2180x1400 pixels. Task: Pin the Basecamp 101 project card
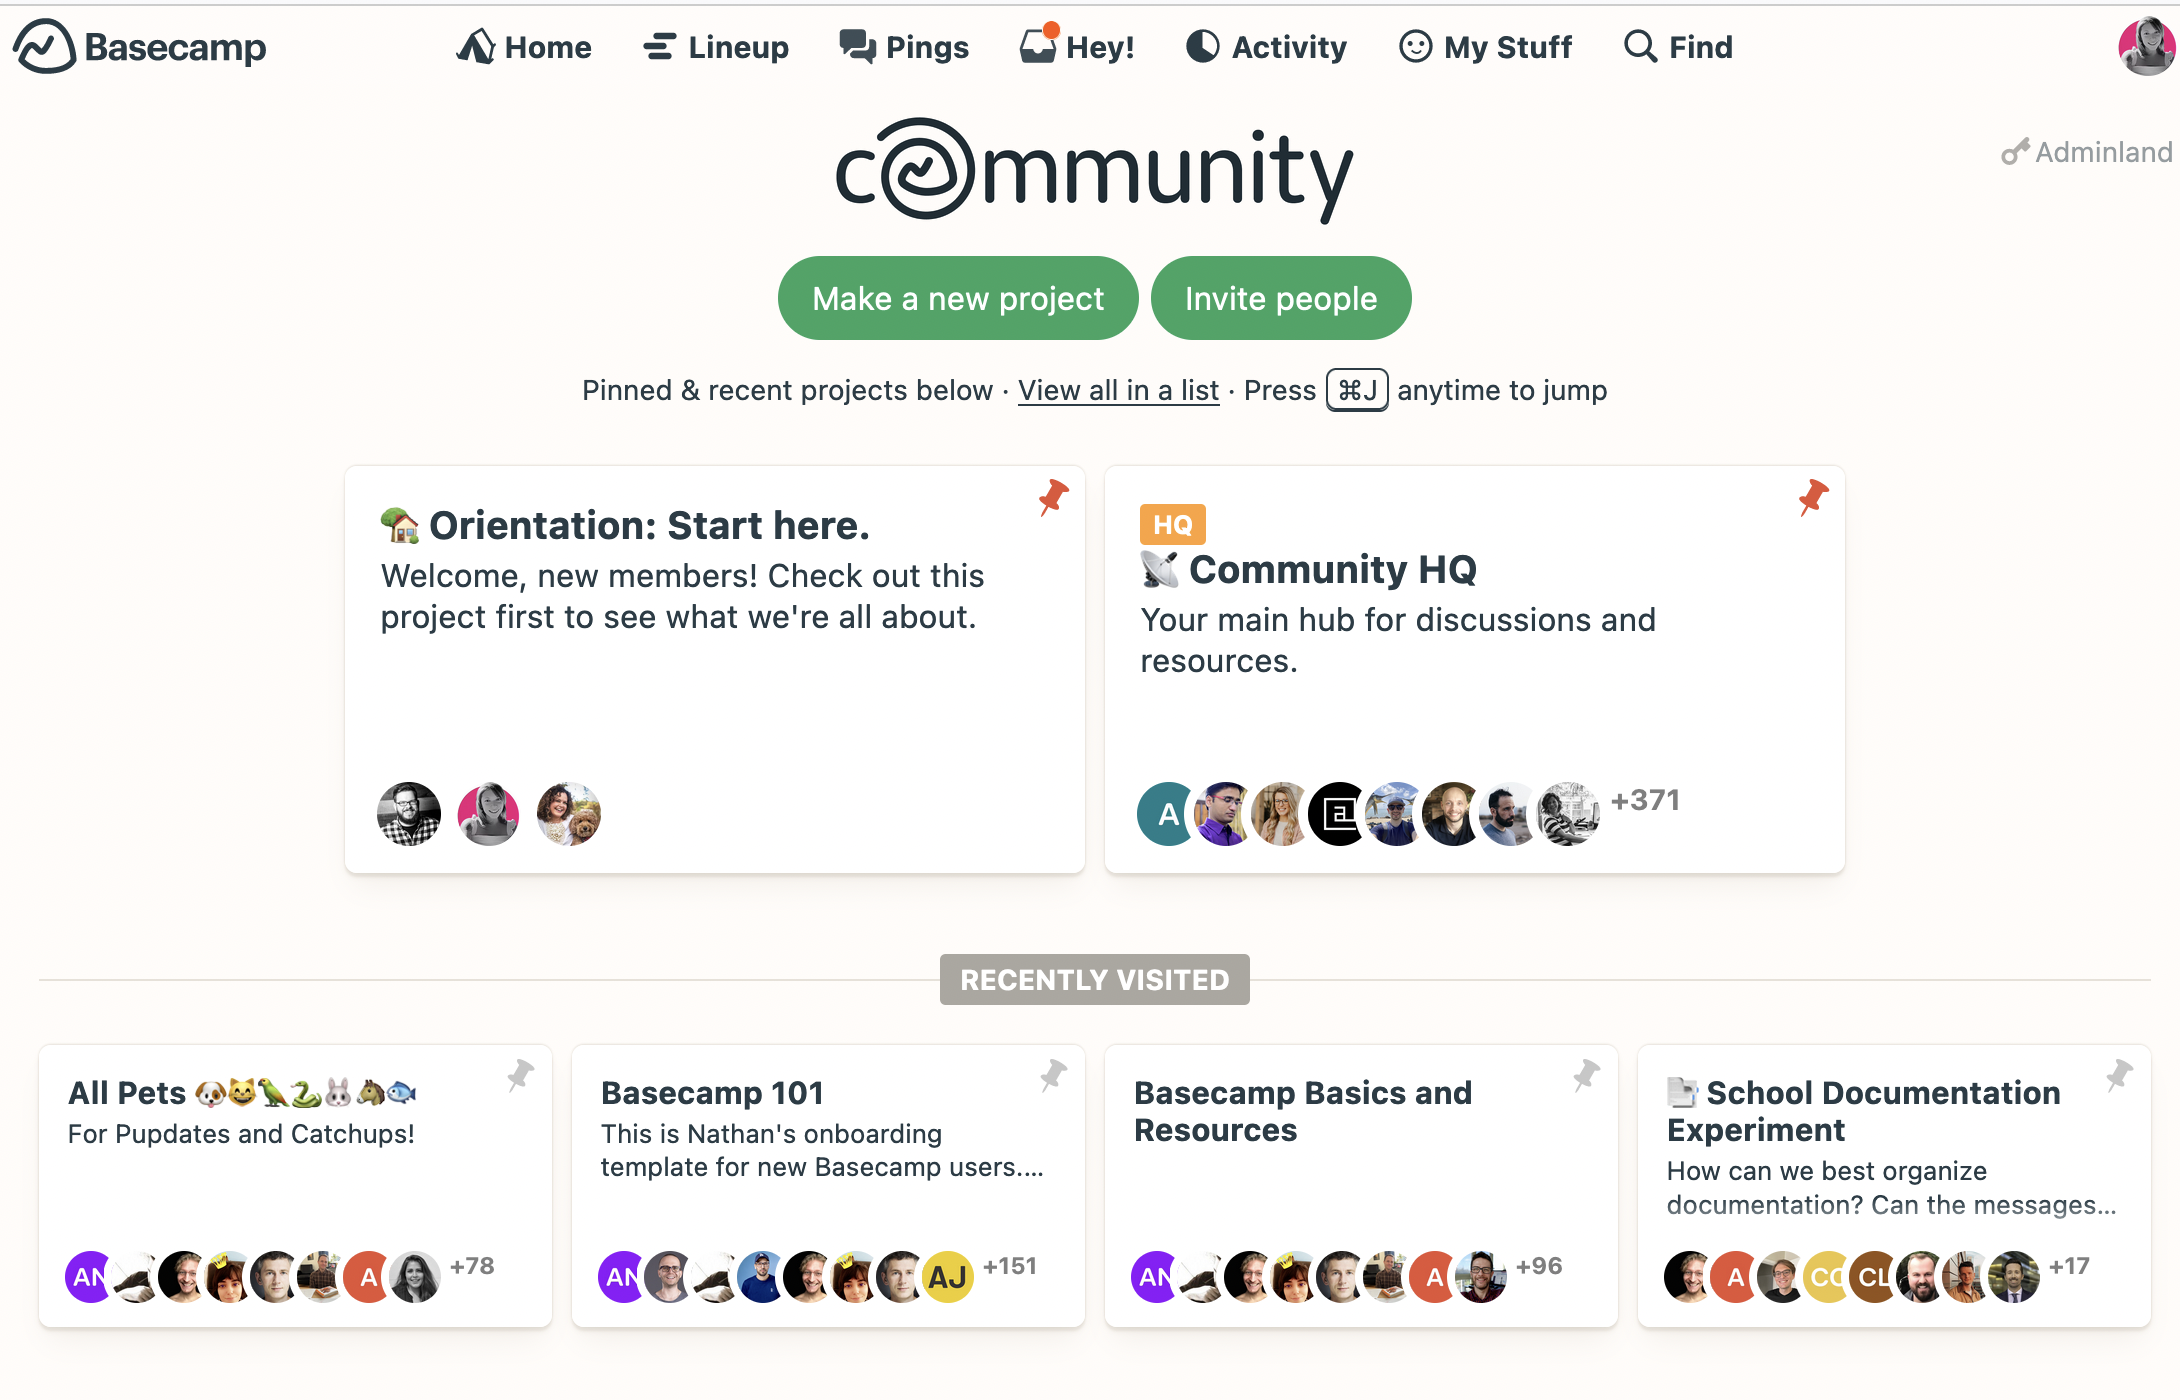(x=1055, y=1076)
